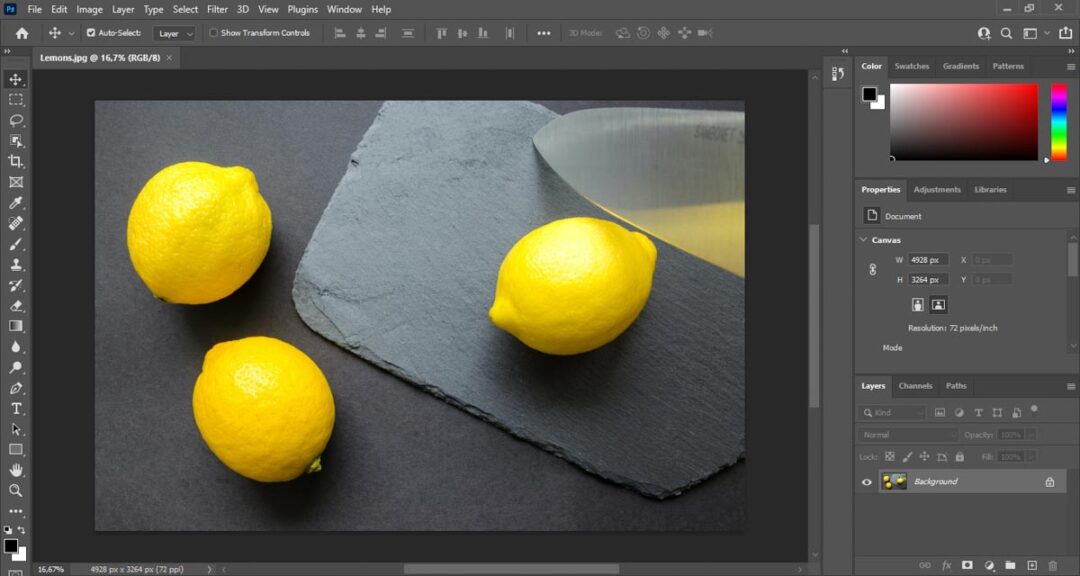
Task: Select the Clone Stamp tool
Action: coord(15,265)
